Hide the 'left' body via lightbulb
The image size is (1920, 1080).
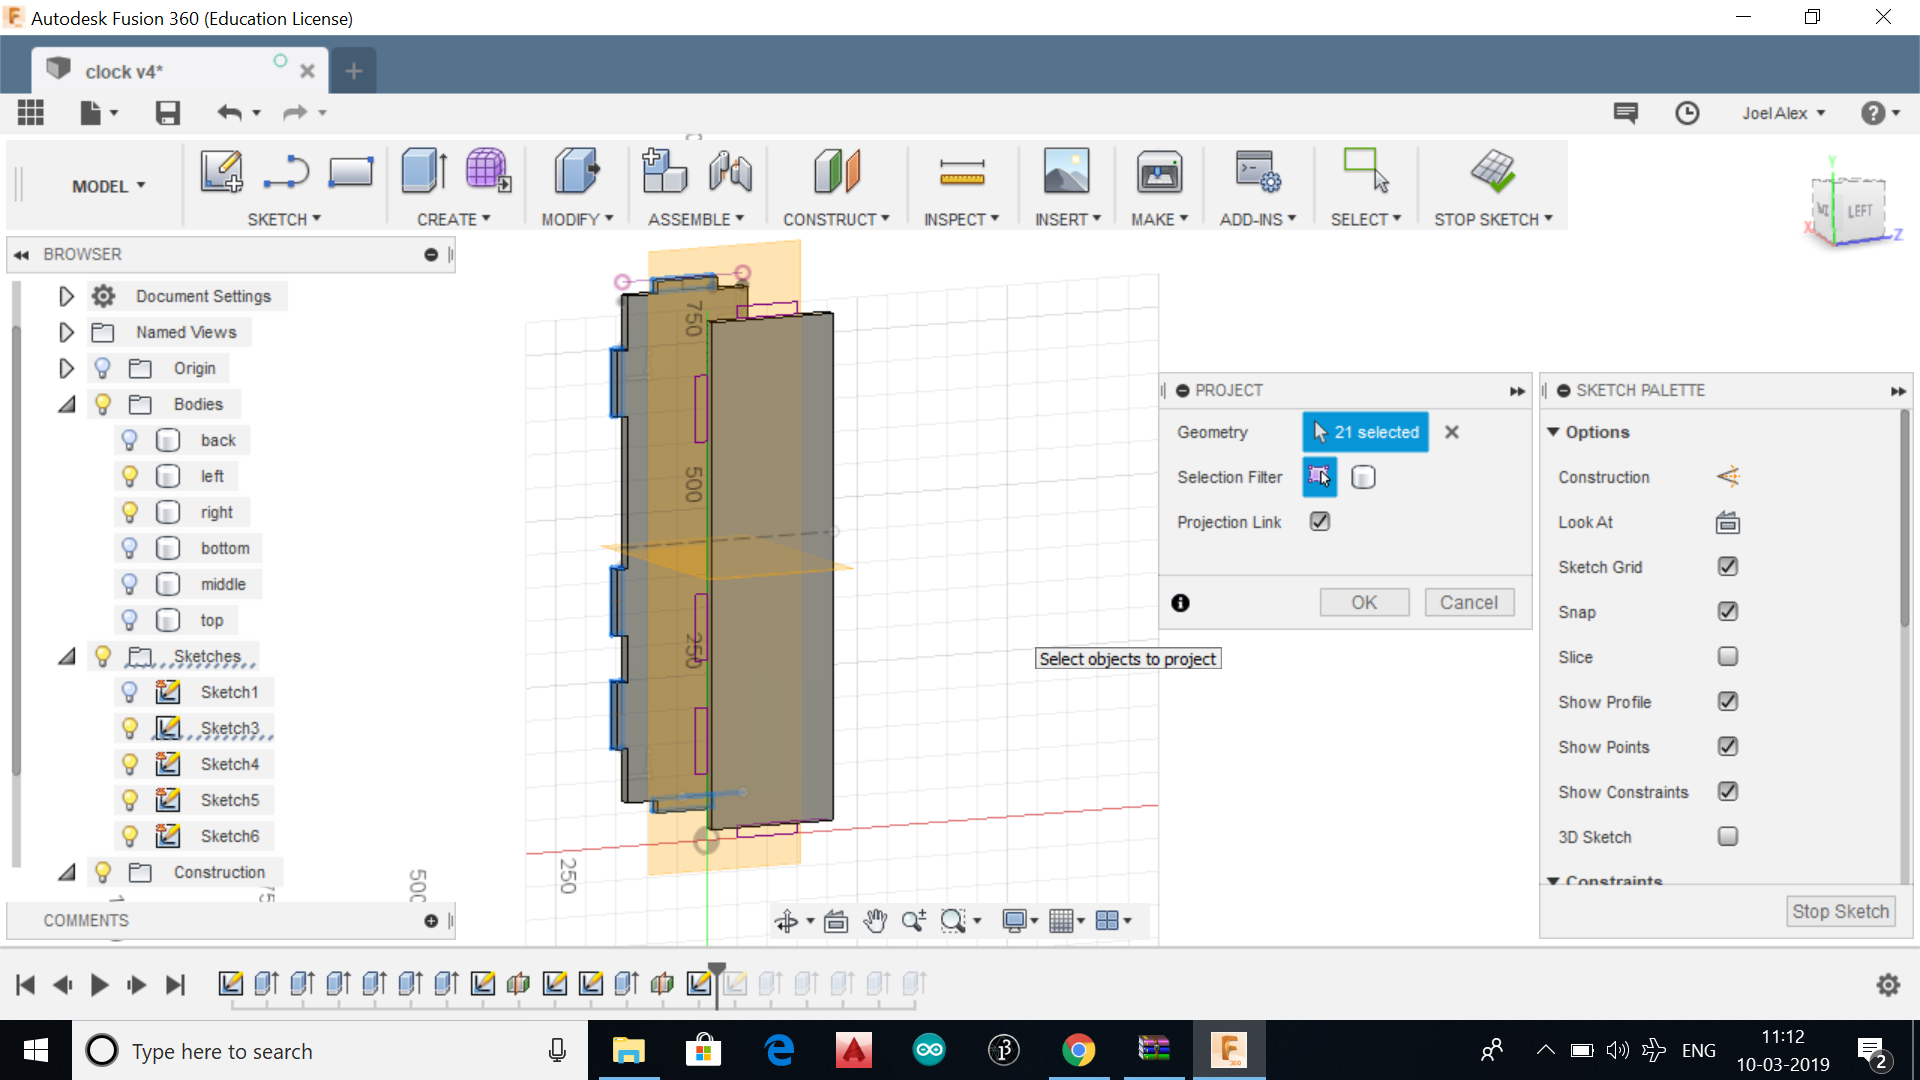[129, 477]
